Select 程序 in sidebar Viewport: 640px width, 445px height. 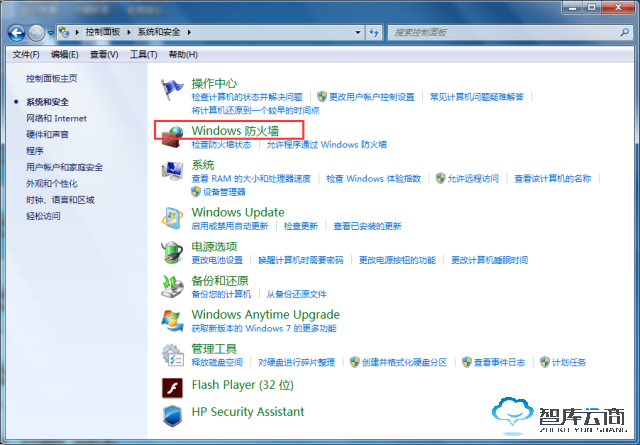pyautogui.click(x=35, y=151)
